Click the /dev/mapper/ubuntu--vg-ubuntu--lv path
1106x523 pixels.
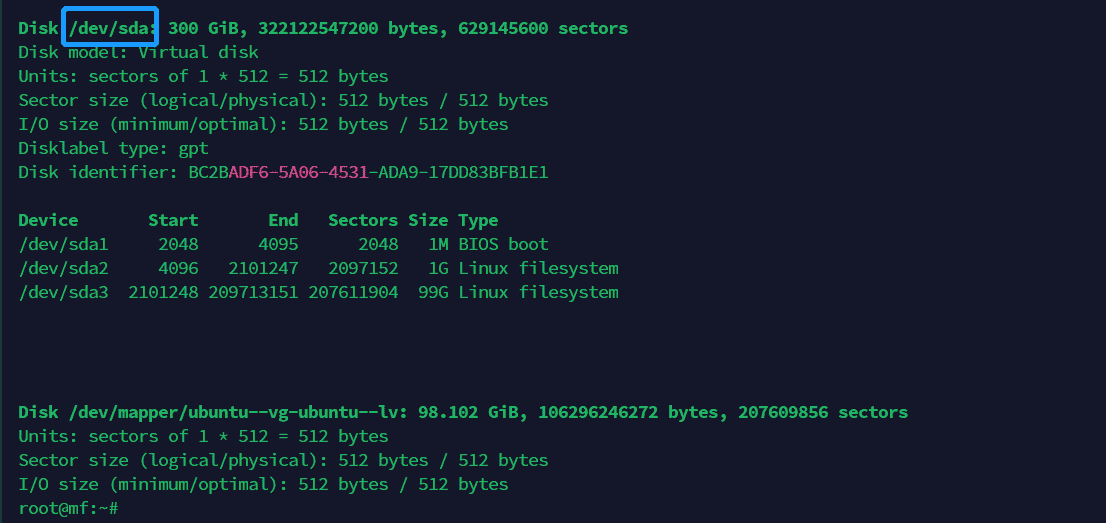click(238, 412)
